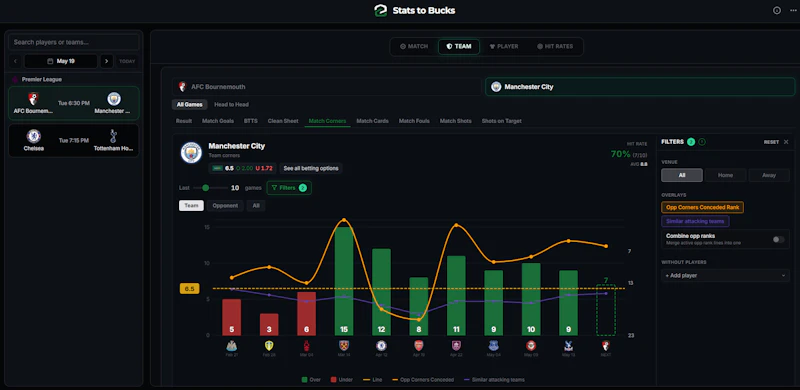
Task: Open the Match Corners stat tab
Action: (328, 121)
